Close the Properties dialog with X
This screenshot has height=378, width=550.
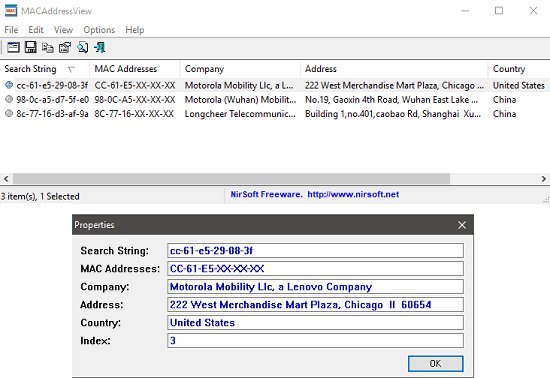pyautogui.click(x=462, y=225)
